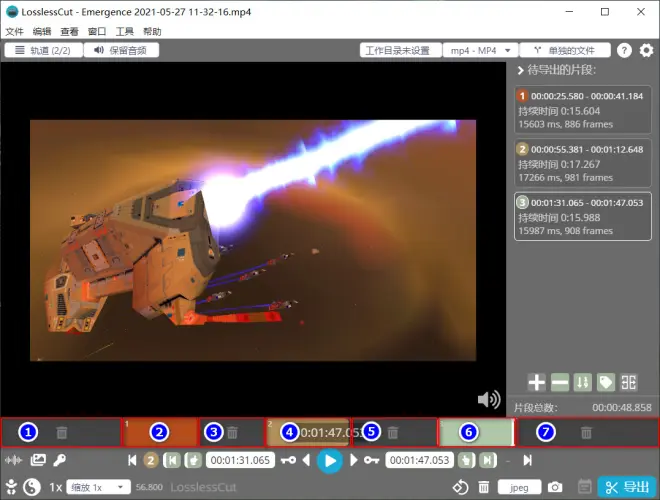The width and height of the screenshot is (660, 500).
Task: Click the 导出 export button
Action: (x=627, y=487)
